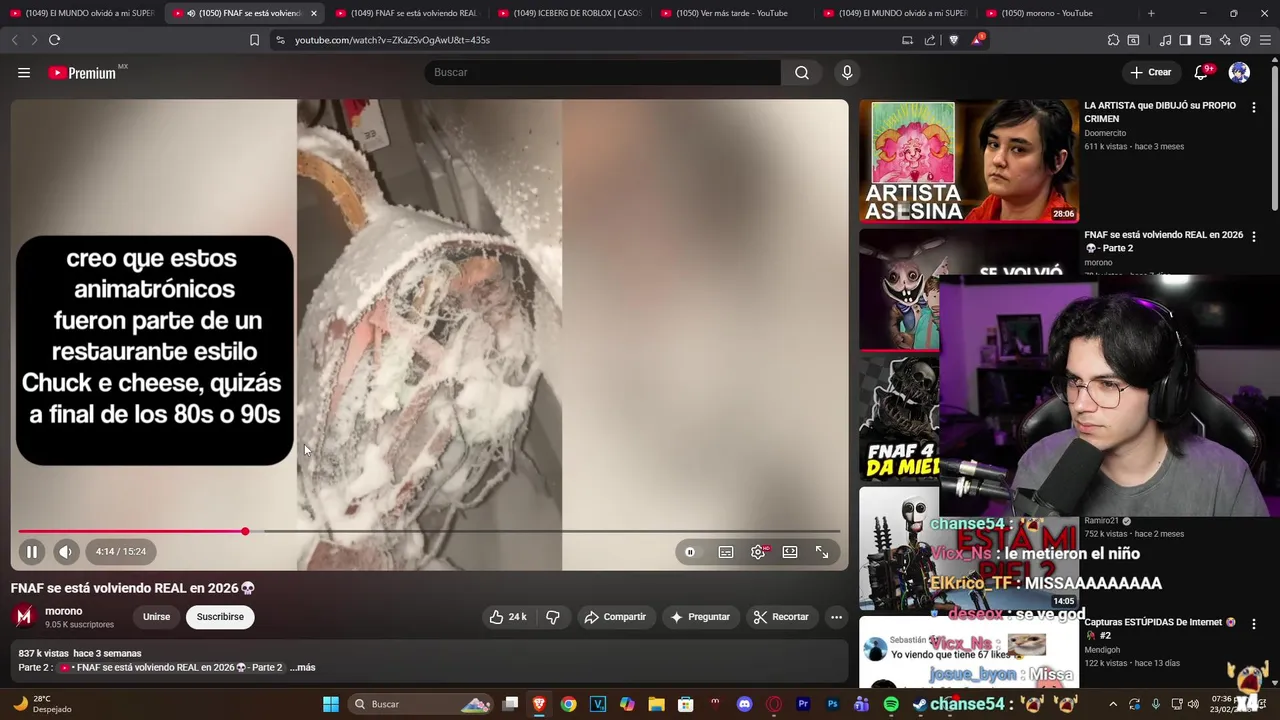
Task: Switch to theater mode
Action: 790,552
